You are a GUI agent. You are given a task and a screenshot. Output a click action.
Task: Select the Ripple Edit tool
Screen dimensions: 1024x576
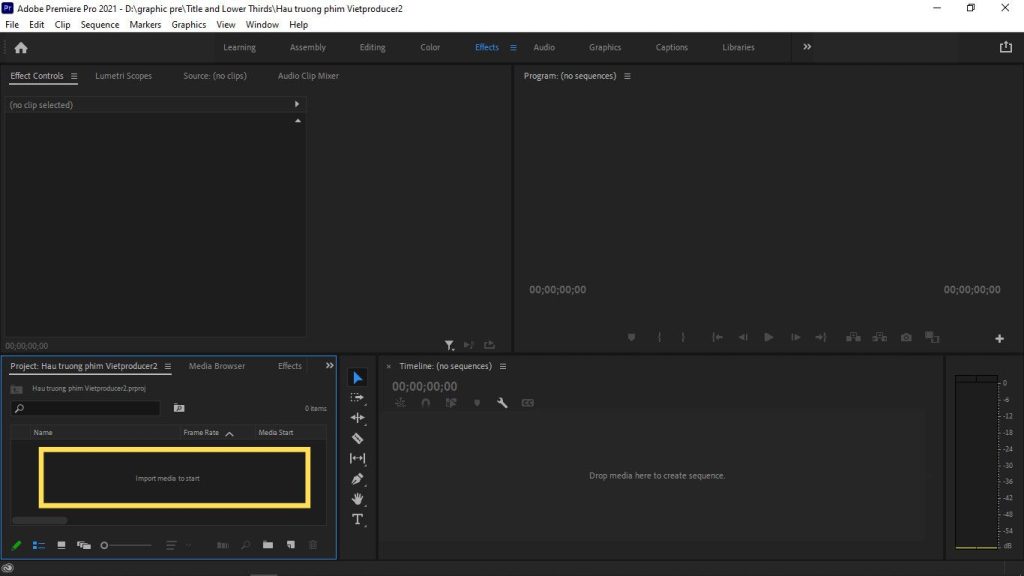click(x=357, y=418)
